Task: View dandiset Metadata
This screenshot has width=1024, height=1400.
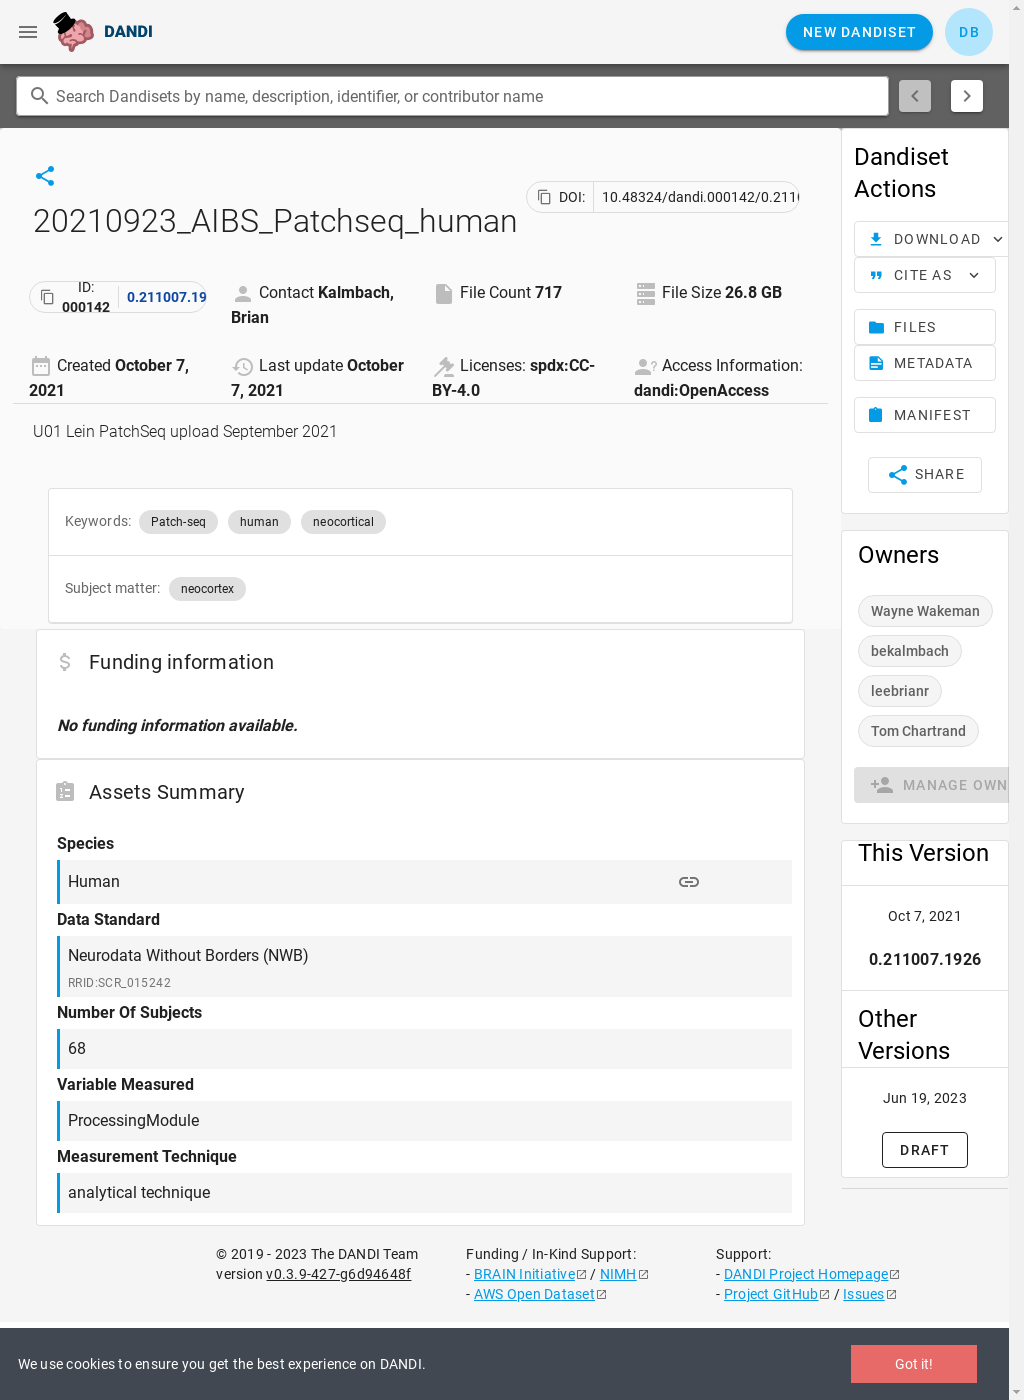Action: 925,363
